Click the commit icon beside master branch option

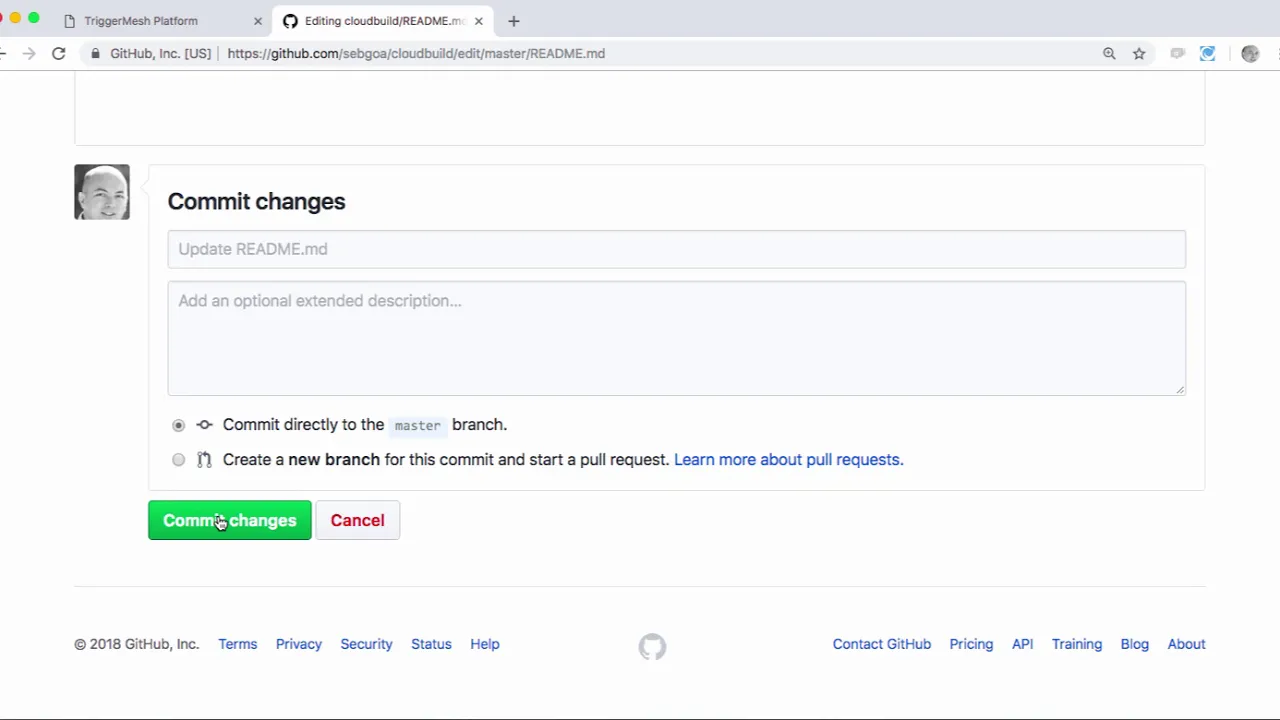[204, 425]
